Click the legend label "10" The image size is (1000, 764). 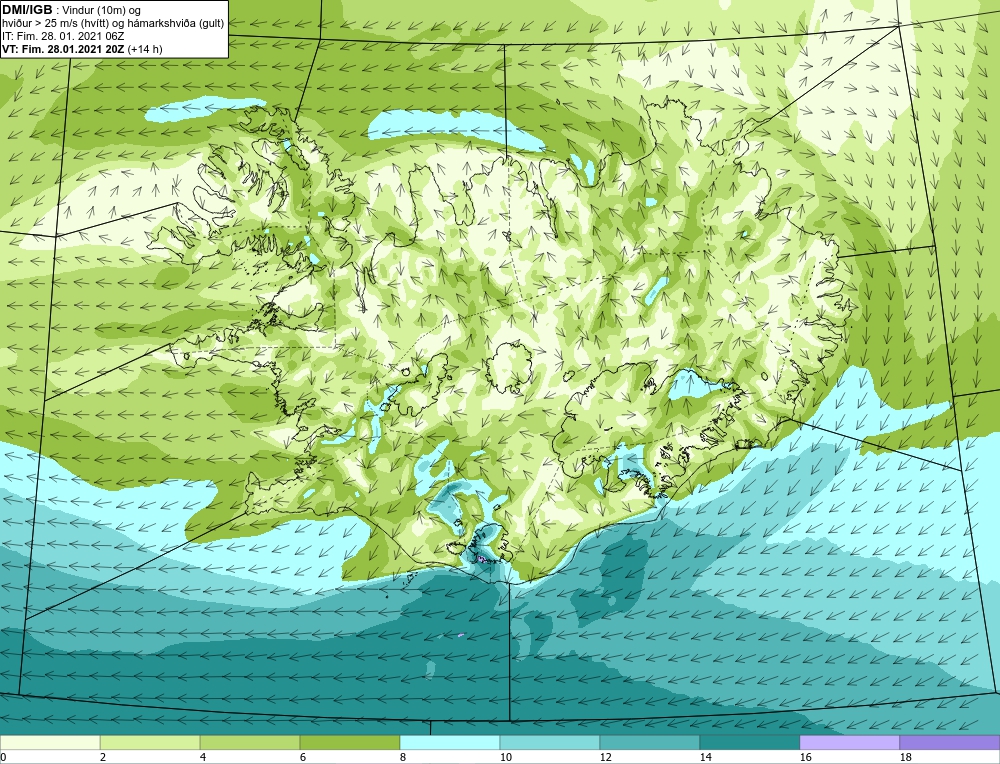coord(506,758)
